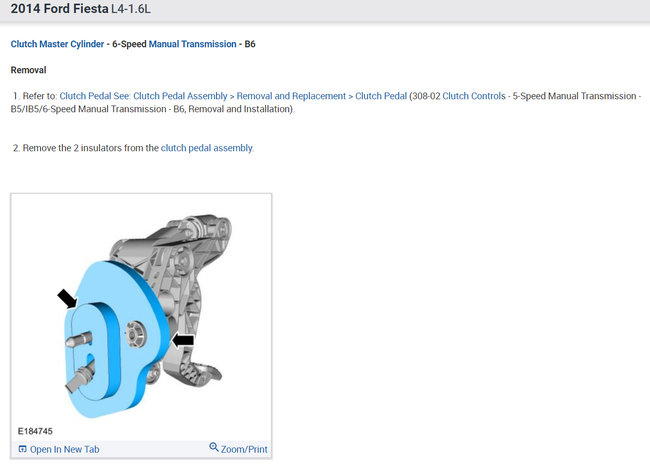Viewport: 650px width, 475px height.
Task: Click the magnifier Zoom/Print icon
Action: pyautogui.click(x=213, y=447)
